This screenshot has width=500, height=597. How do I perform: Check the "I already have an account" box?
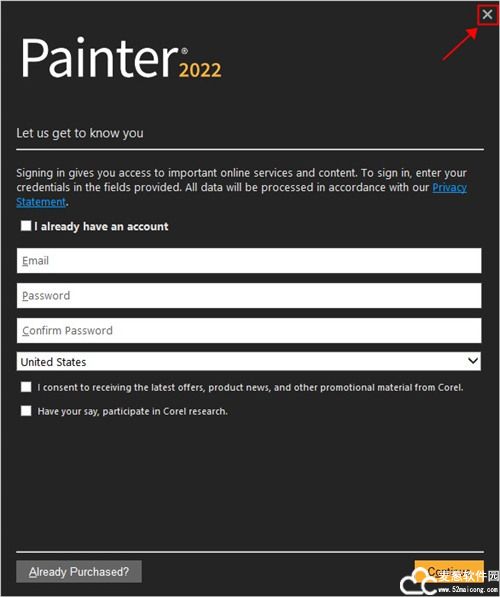click(x=26, y=226)
